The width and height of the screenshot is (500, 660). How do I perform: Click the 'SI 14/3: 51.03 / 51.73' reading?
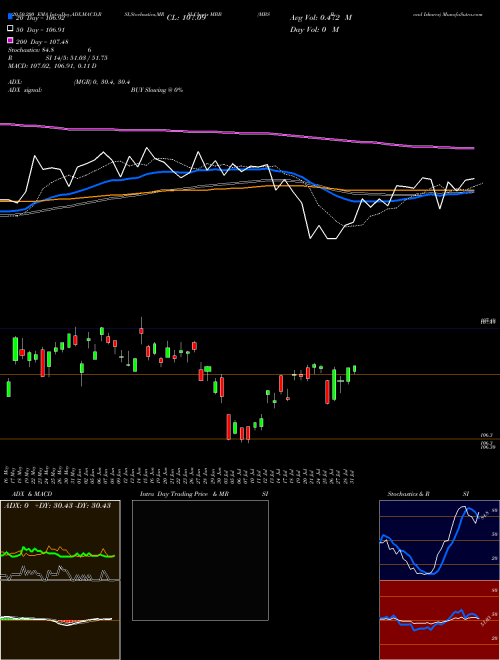click(77, 58)
